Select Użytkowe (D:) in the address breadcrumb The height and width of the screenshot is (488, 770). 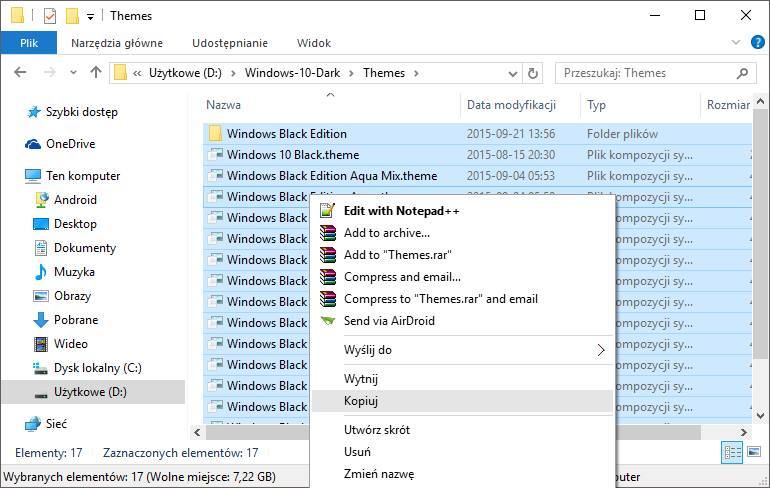click(x=185, y=73)
